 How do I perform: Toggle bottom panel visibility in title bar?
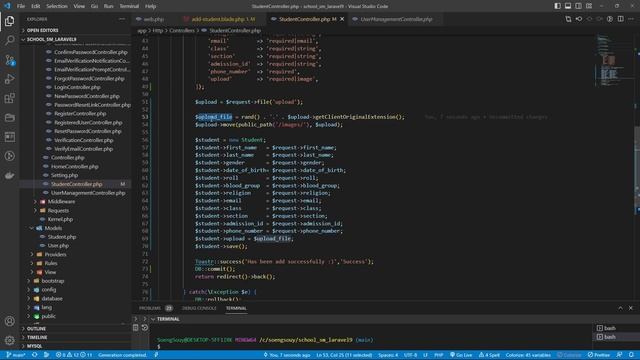pos(568,6)
